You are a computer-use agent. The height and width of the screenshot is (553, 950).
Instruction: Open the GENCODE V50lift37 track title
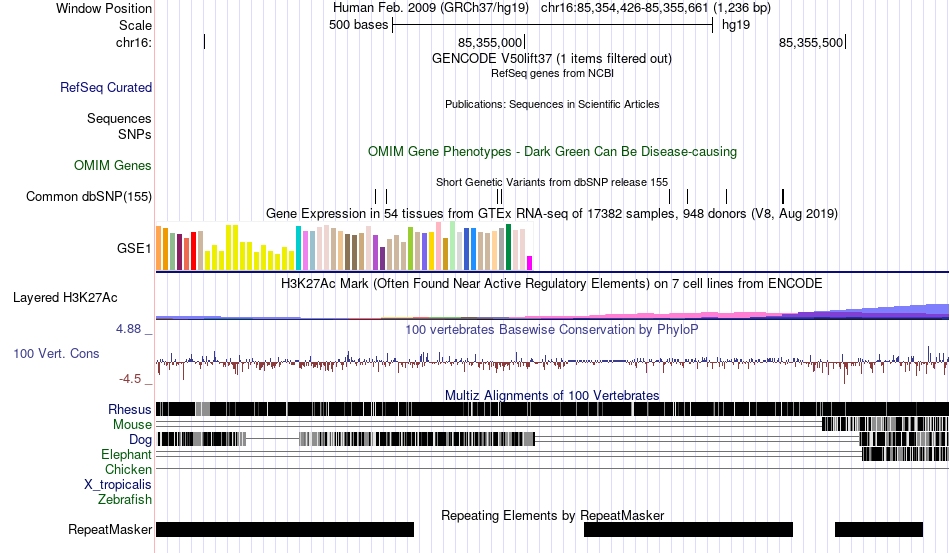(x=551, y=58)
